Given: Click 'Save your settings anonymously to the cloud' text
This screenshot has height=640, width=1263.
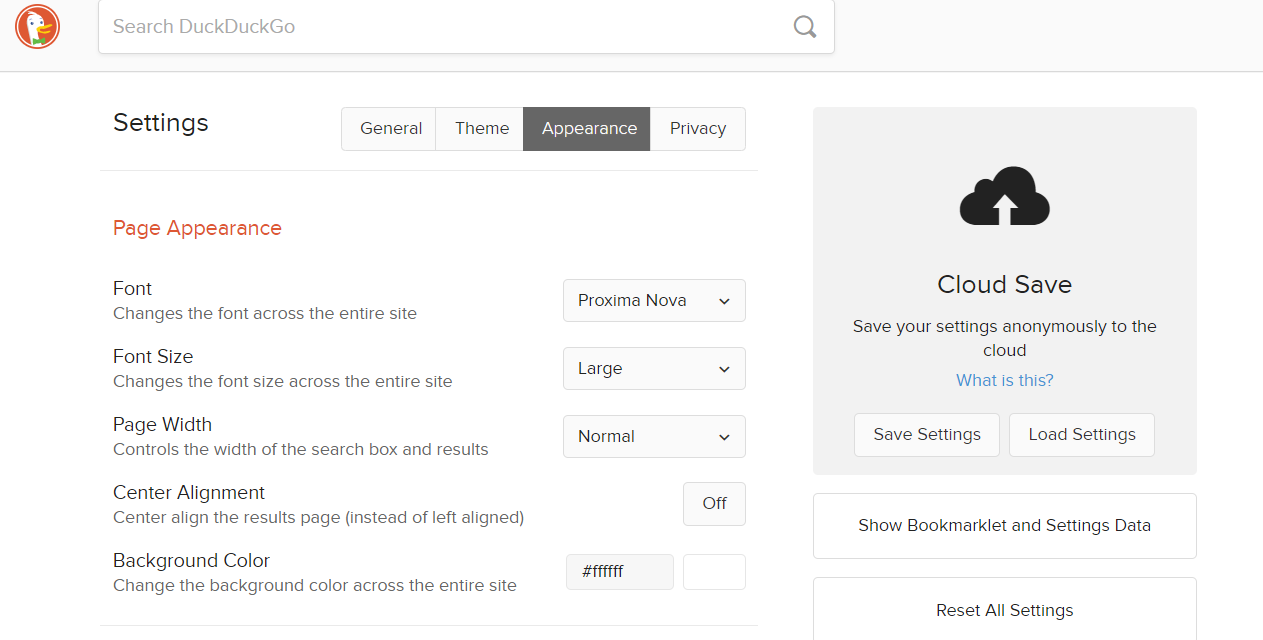Looking at the screenshot, I should tap(1005, 338).
